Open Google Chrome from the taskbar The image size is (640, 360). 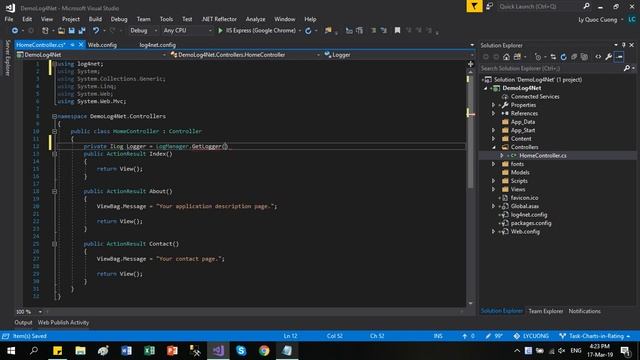(x=264, y=351)
